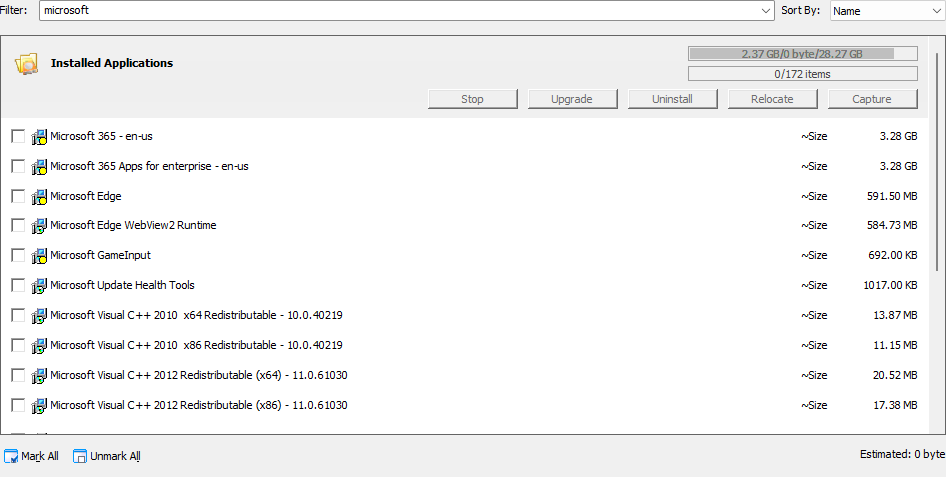
Task: Click the Microsoft Edge WebView2 Runtime icon
Action: [x=39, y=226]
